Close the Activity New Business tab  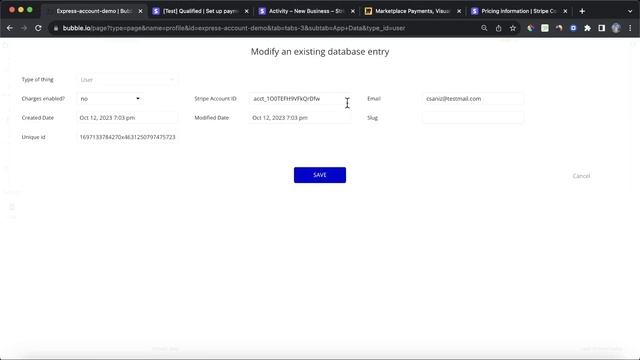pos(353,11)
